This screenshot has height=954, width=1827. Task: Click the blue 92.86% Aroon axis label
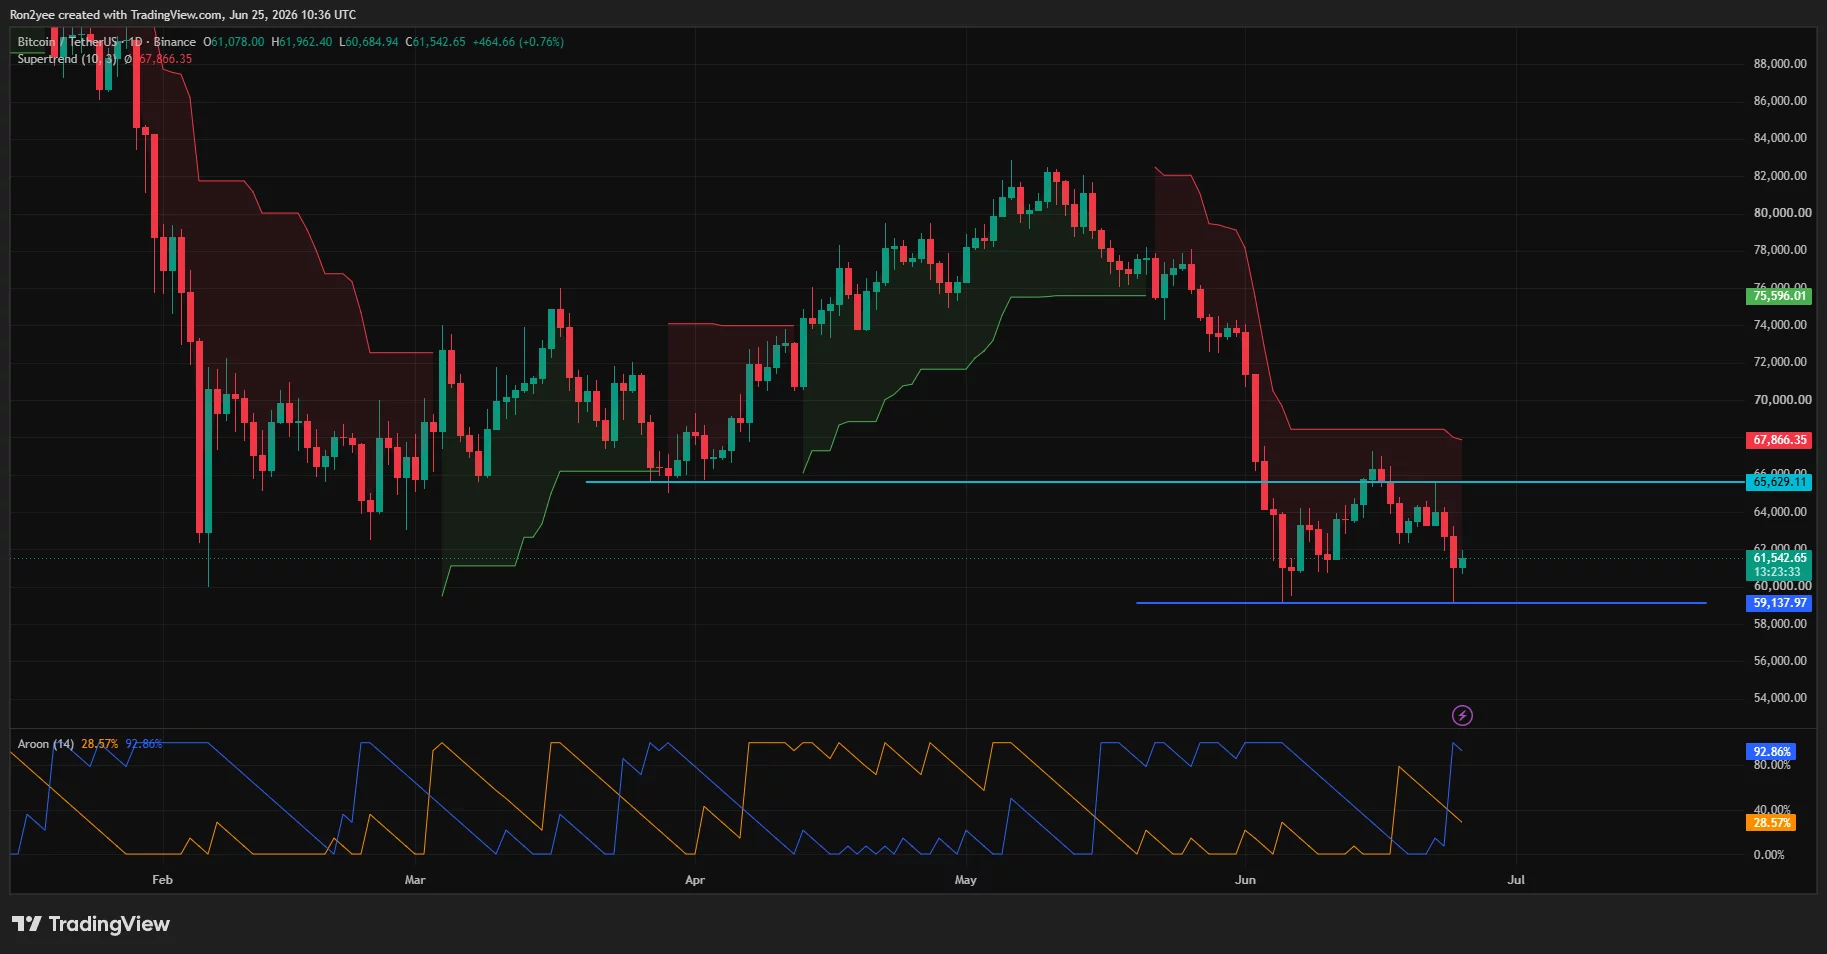click(x=1771, y=752)
